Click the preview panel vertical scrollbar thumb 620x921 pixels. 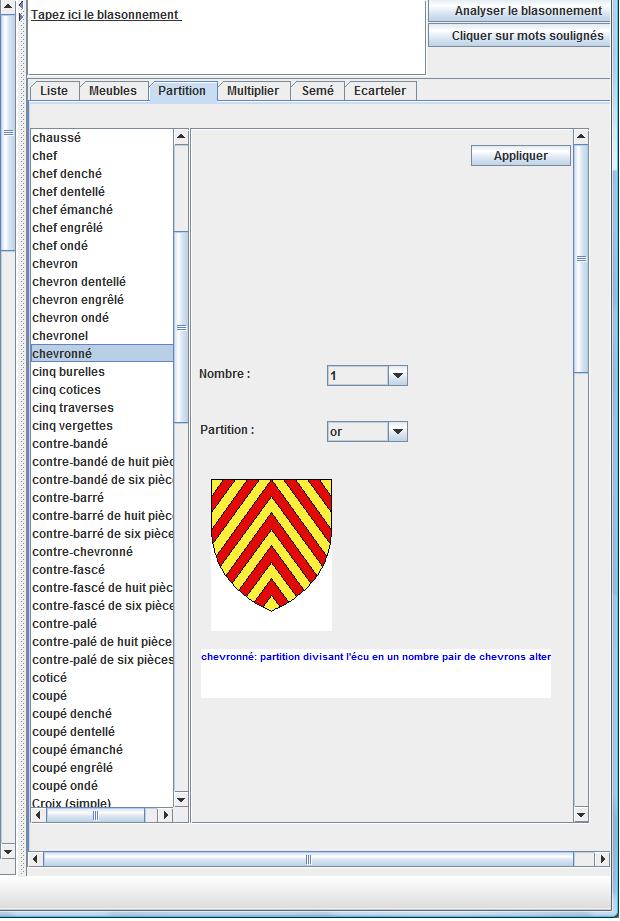581,258
